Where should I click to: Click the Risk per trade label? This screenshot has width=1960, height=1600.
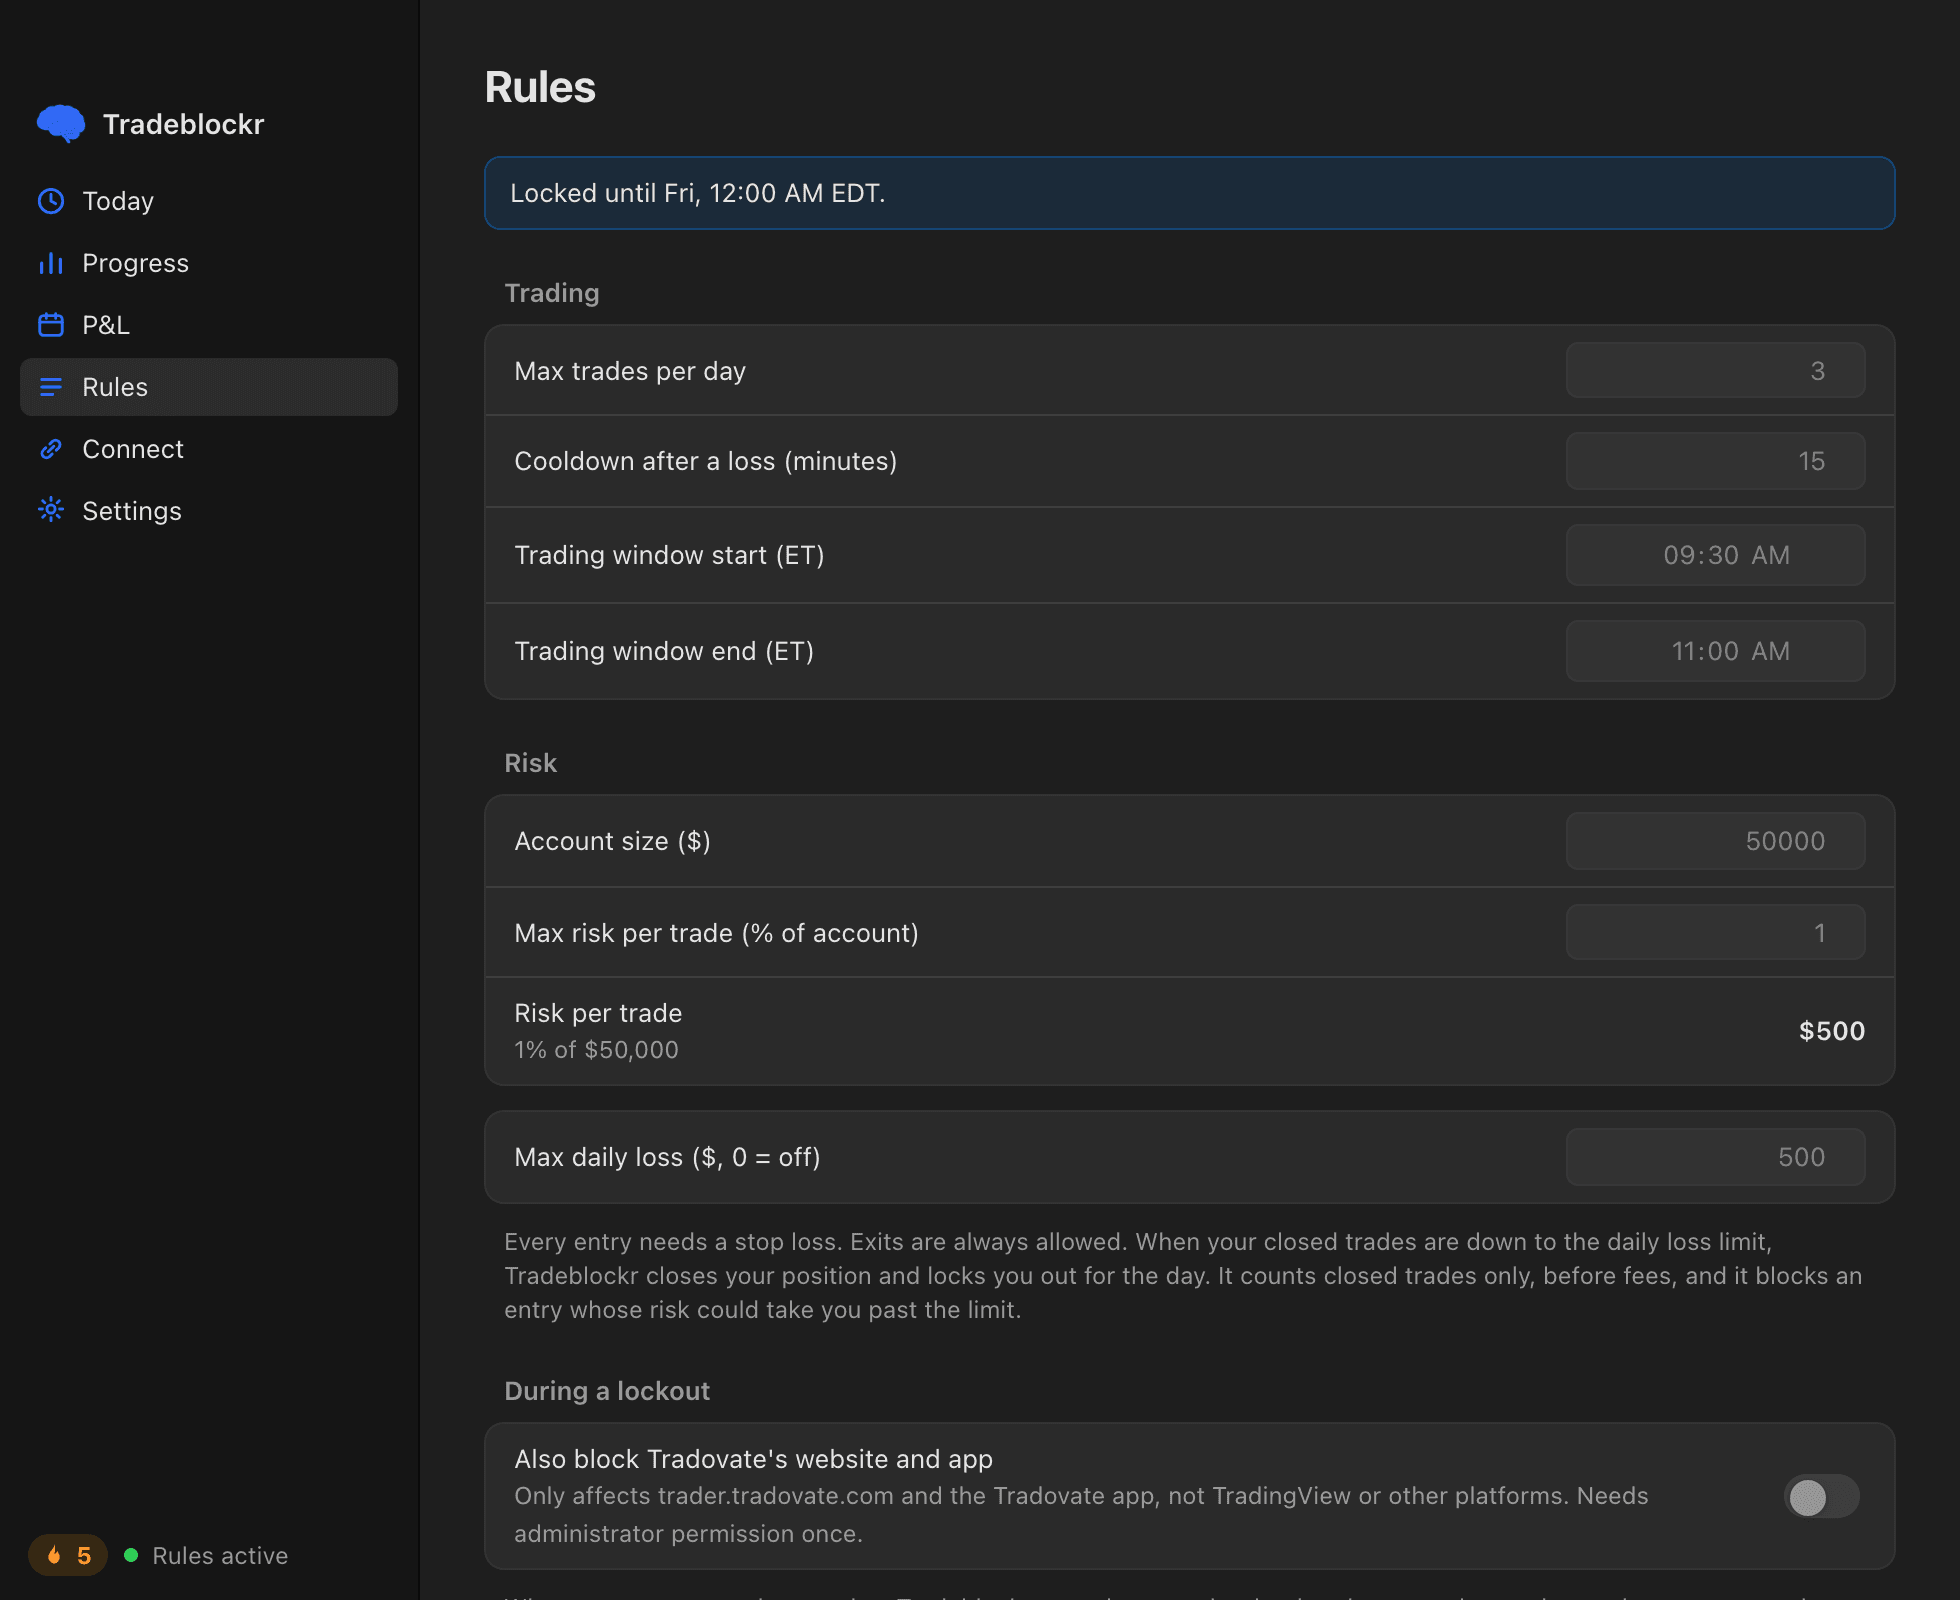click(x=598, y=1013)
